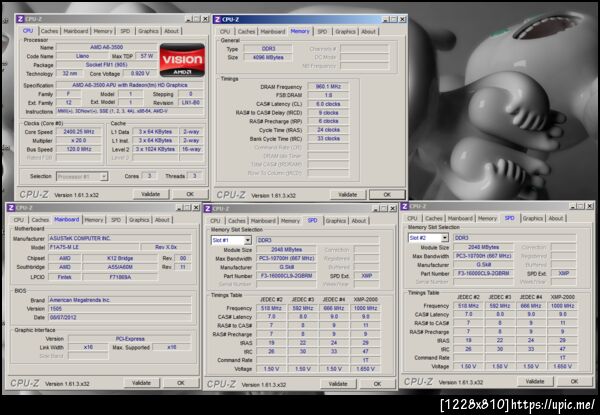The height and width of the screenshot is (415, 600).
Task: Switch to Caches tab in CPU window
Action: point(49,31)
